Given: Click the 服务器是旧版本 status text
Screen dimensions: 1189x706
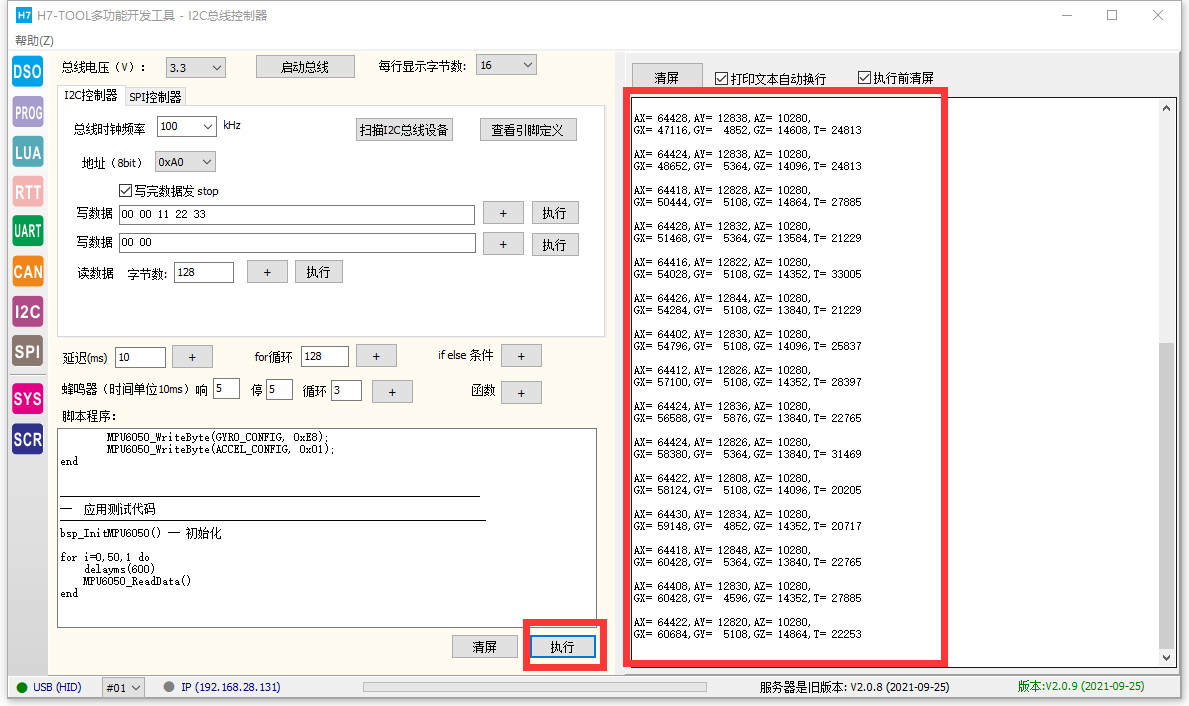Looking at the screenshot, I should tap(854, 687).
